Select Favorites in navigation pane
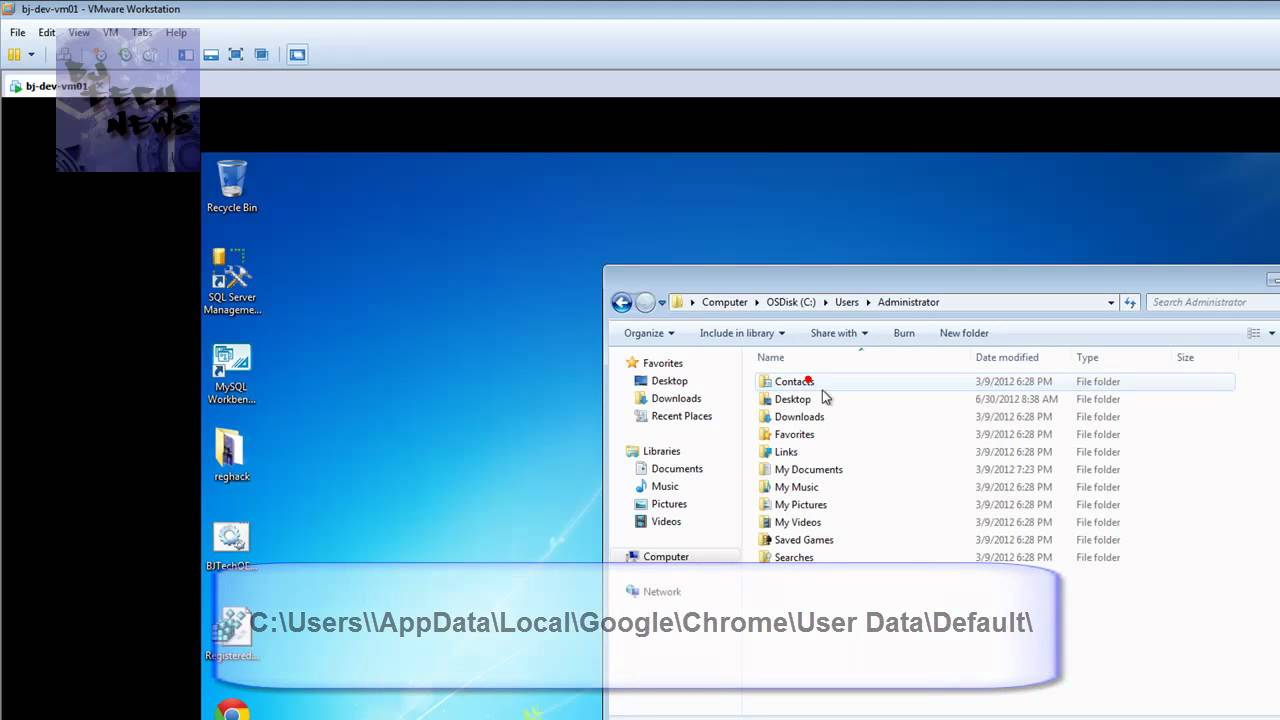The image size is (1280, 720). point(655,363)
